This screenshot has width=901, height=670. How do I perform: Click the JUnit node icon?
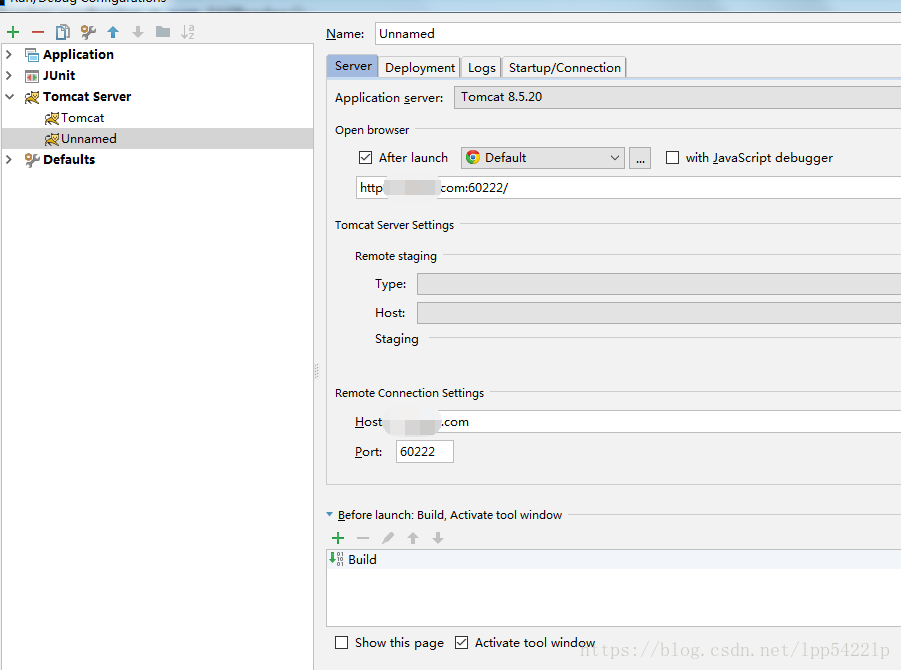(32, 76)
